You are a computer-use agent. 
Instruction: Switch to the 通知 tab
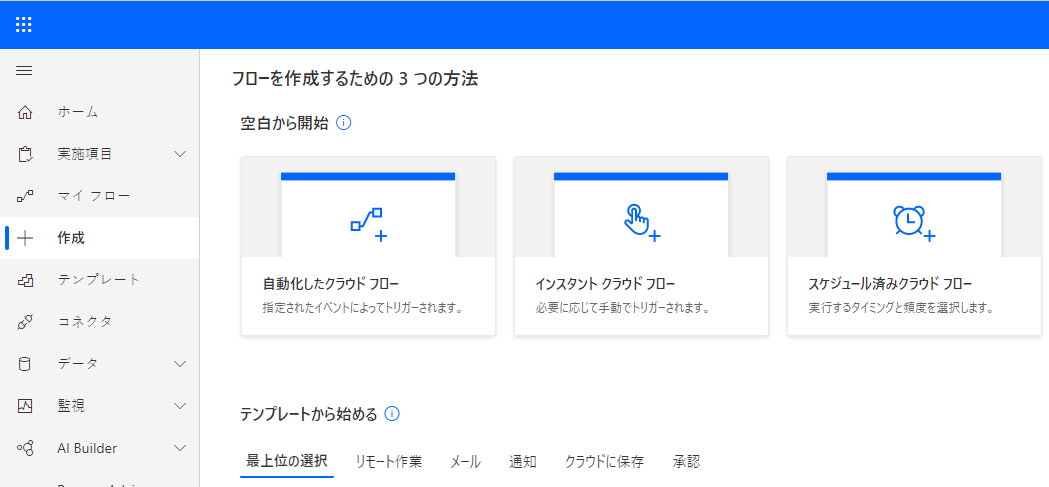point(522,462)
